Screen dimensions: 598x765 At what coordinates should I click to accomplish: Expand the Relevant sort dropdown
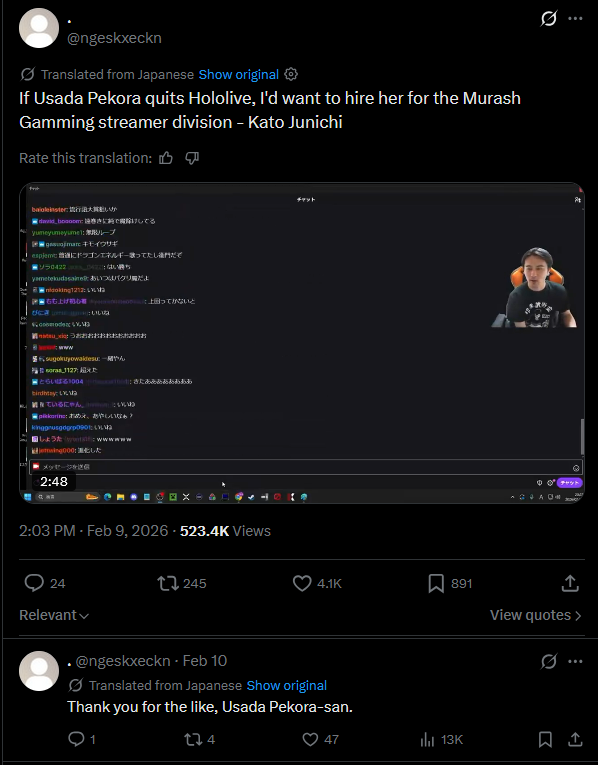pyautogui.click(x=54, y=615)
